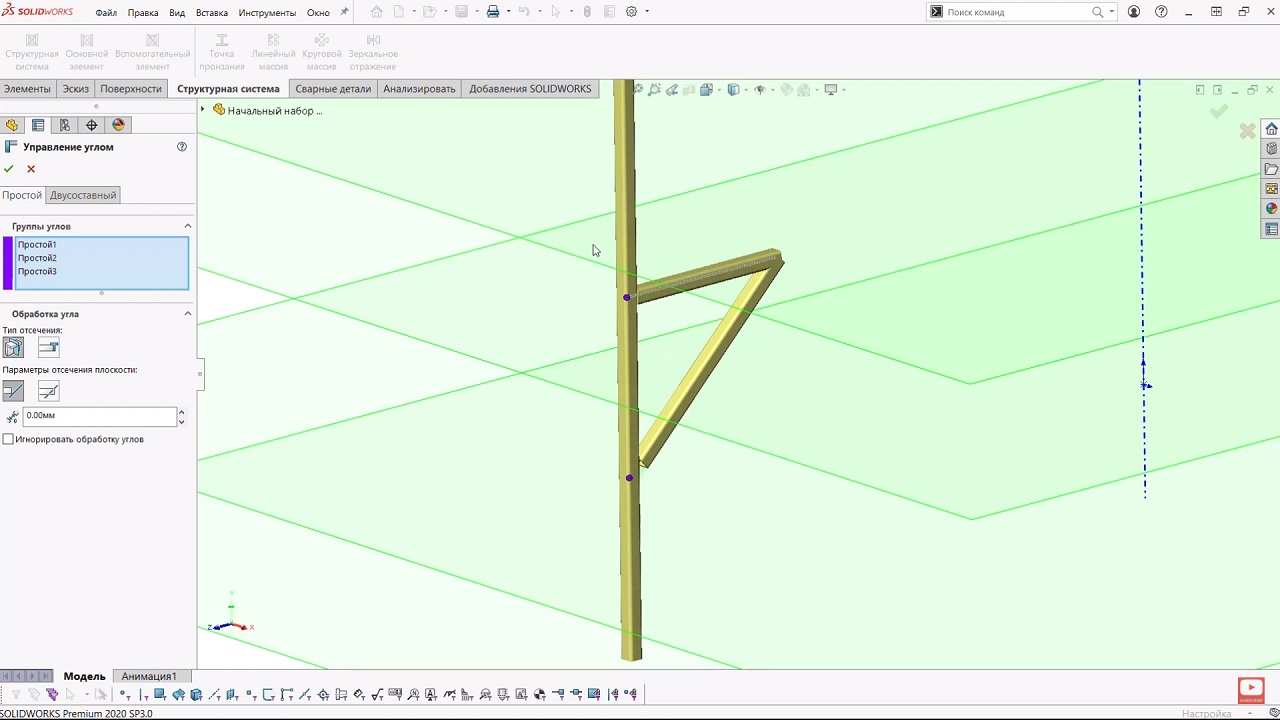This screenshot has width=1280, height=720.
Task: Switch to the Сварные детали tab
Action: point(332,89)
